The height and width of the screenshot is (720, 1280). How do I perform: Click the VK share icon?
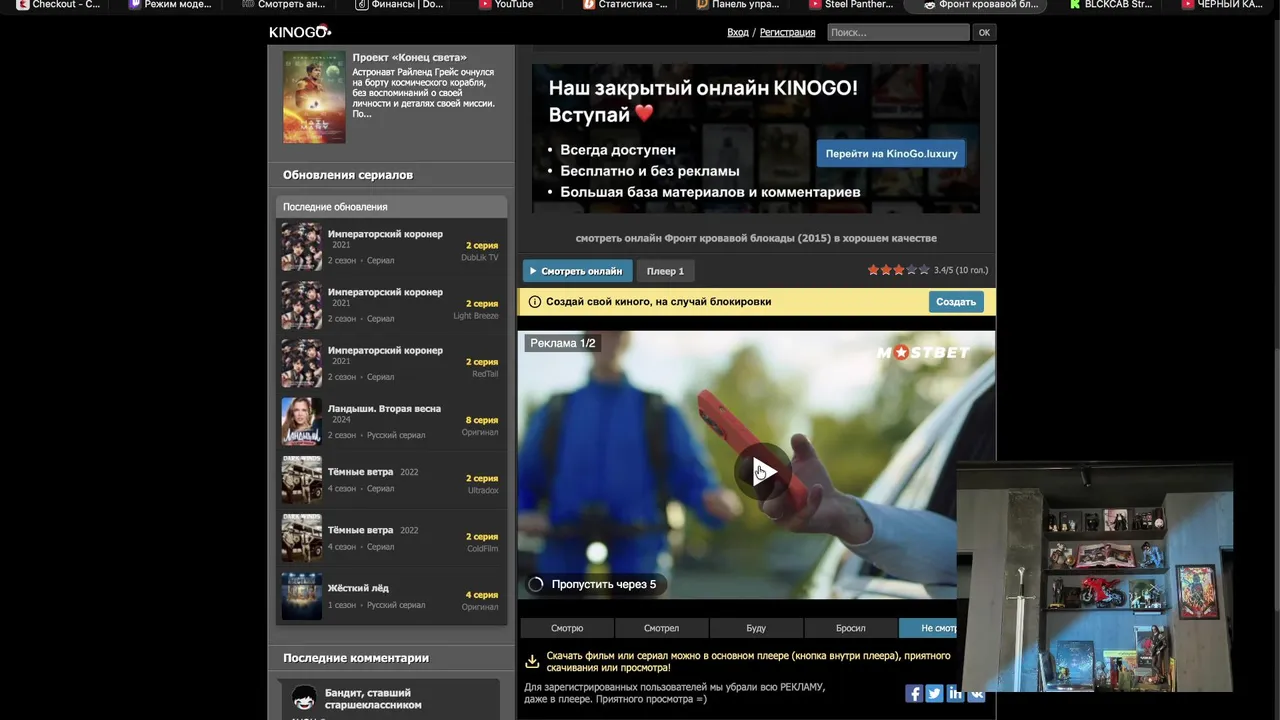tap(975, 694)
